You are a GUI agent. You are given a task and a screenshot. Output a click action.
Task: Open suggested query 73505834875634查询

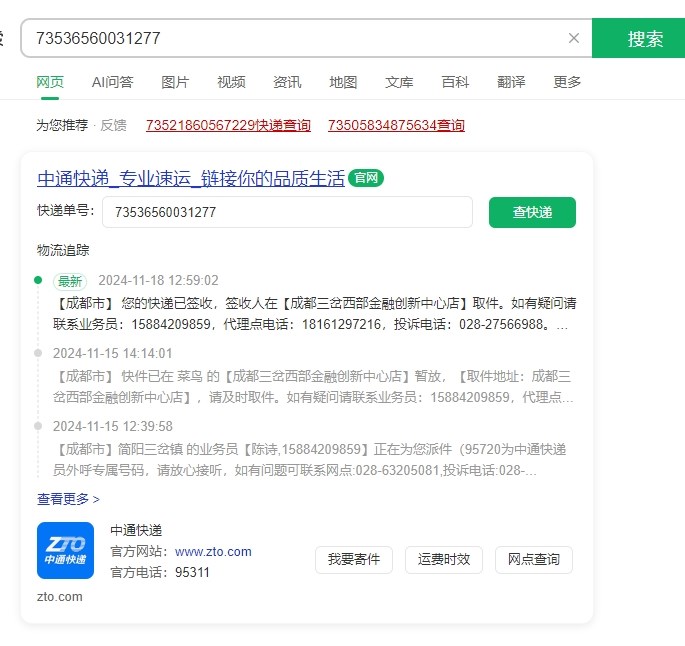(x=396, y=125)
